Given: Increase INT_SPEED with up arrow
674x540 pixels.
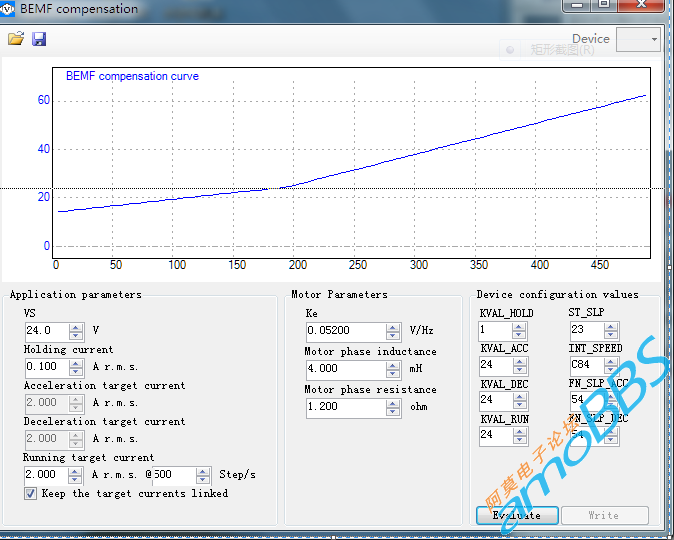Looking at the screenshot, I should click(x=611, y=362).
